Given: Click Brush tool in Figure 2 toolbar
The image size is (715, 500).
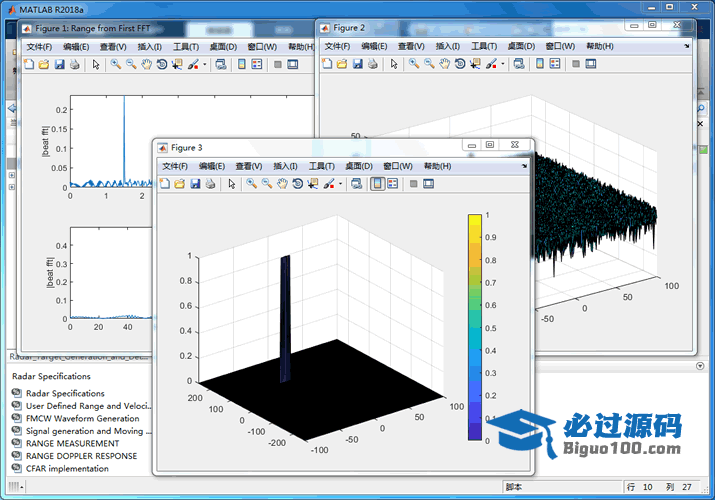Looking at the screenshot, I should coord(491,64).
